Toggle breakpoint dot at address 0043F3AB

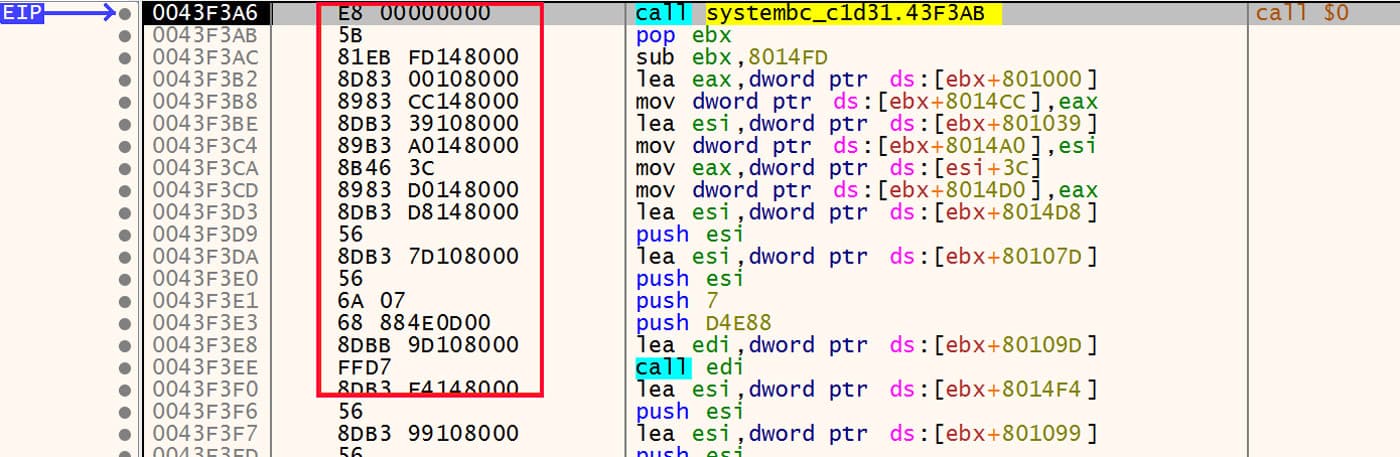pos(125,36)
